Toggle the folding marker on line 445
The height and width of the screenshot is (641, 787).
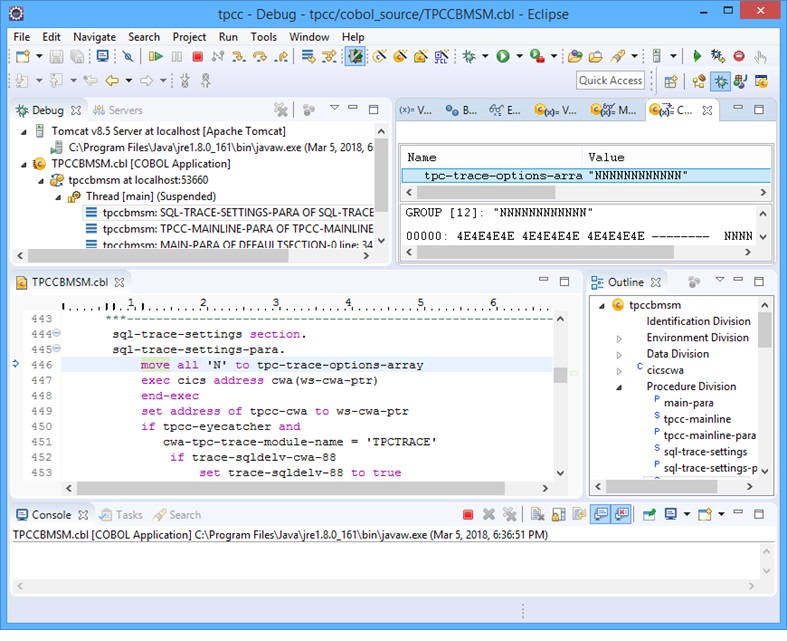57,348
